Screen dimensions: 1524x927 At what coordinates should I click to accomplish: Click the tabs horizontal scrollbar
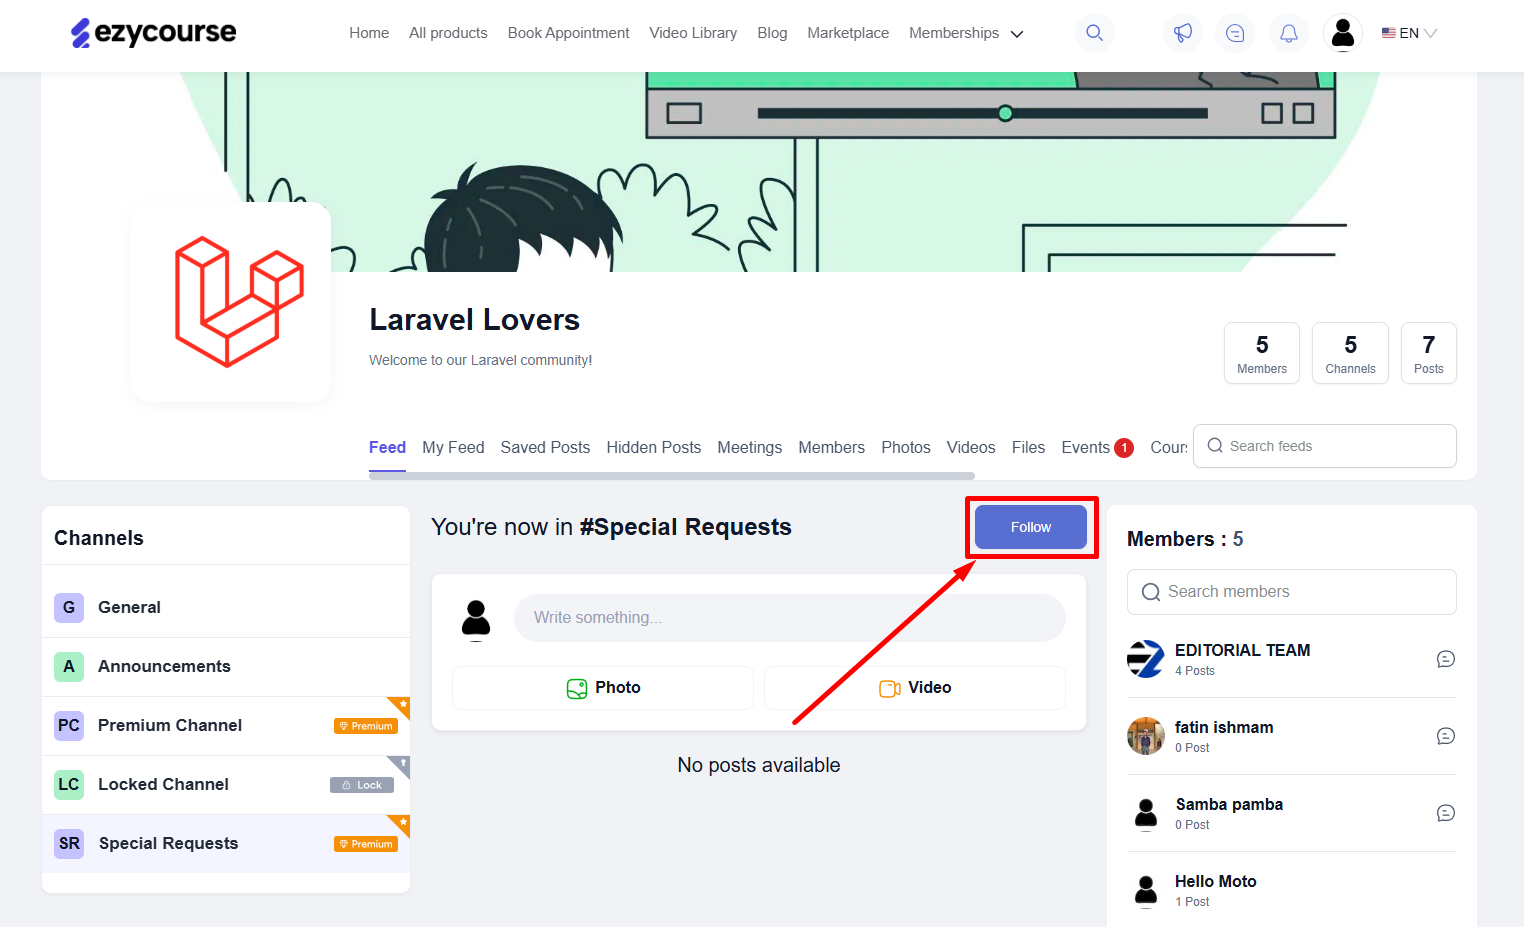point(672,476)
